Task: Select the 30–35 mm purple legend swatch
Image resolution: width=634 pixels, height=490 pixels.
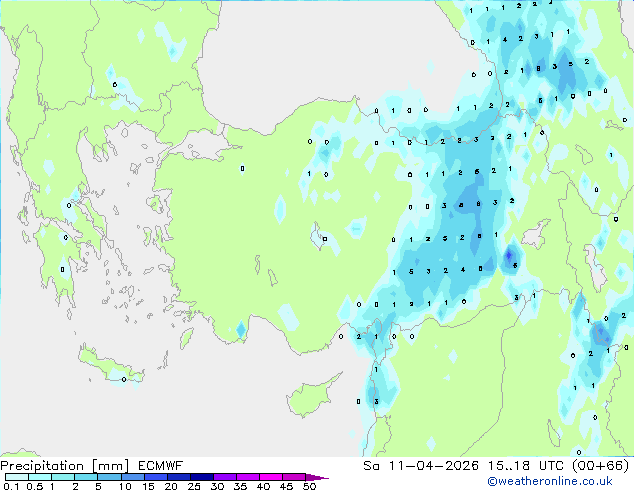Action: (x=224, y=477)
